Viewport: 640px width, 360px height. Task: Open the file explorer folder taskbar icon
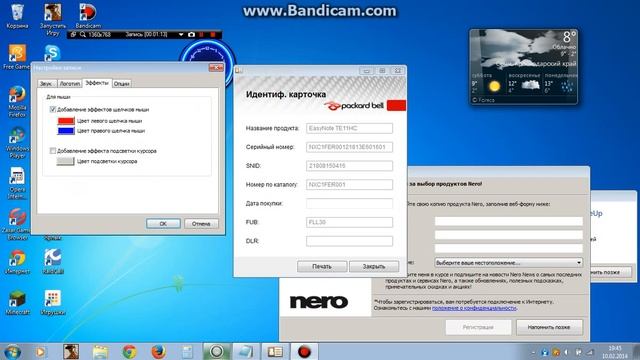pyautogui.click(x=100, y=351)
